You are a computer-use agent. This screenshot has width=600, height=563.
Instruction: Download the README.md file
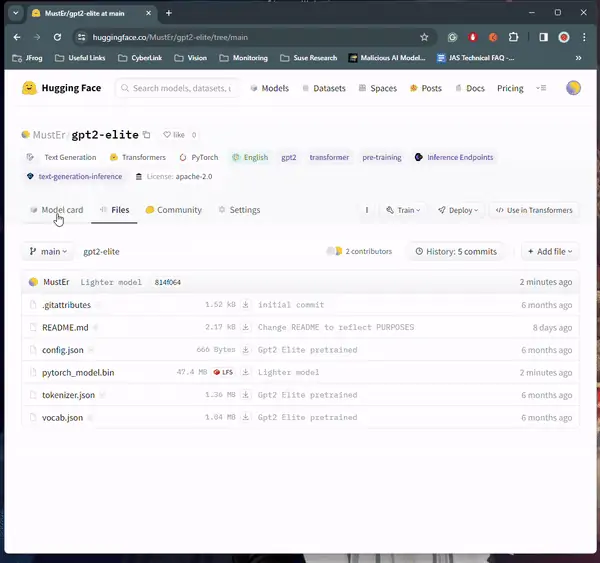click(245, 327)
